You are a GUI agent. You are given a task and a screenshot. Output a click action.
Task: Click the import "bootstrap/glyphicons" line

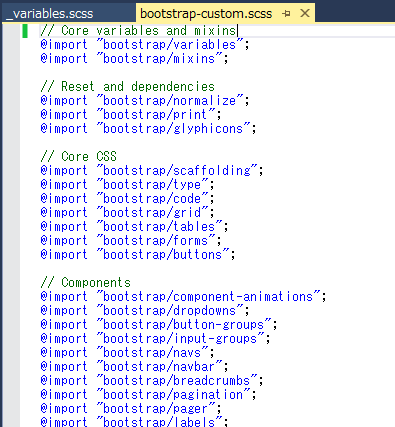(148, 129)
